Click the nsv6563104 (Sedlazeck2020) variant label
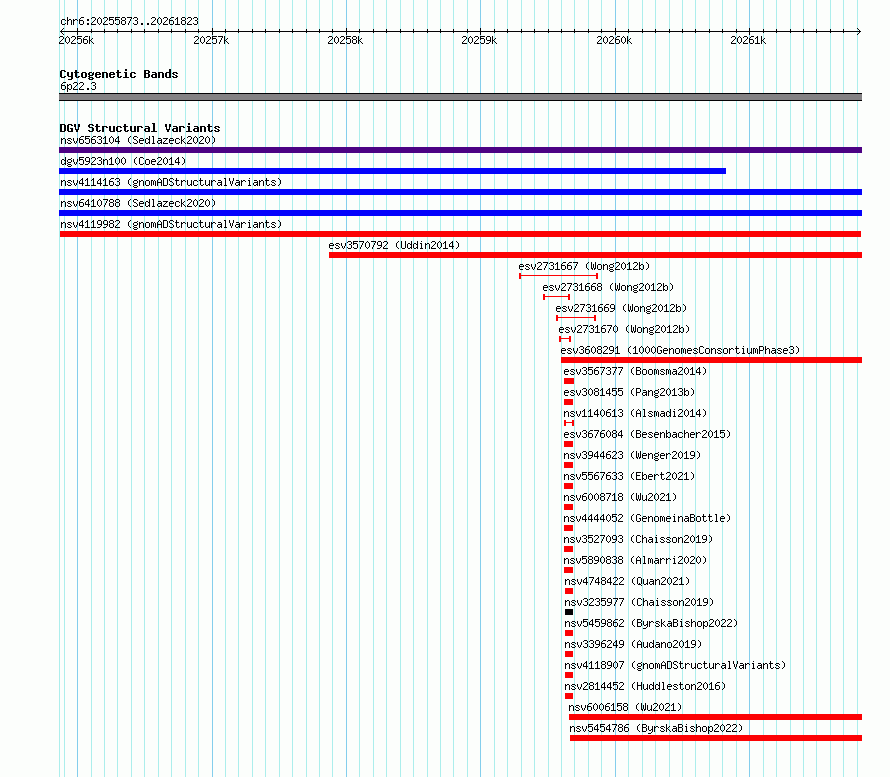Screen dimensions: 890x777 tap(138, 140)
